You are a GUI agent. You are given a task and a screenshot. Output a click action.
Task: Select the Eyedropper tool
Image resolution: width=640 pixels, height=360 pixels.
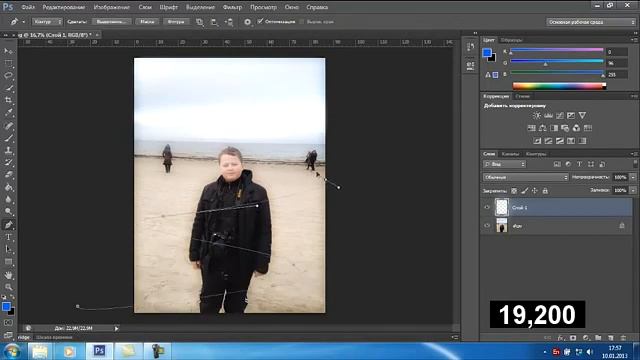[8, 112]
